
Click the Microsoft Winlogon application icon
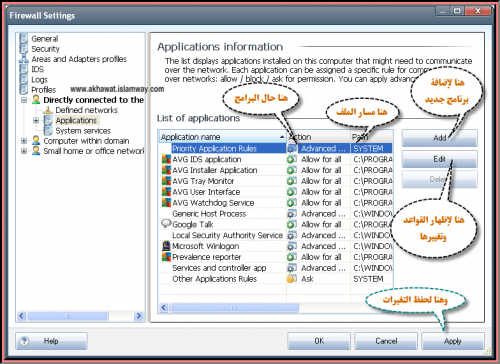(x=166, y=246)
